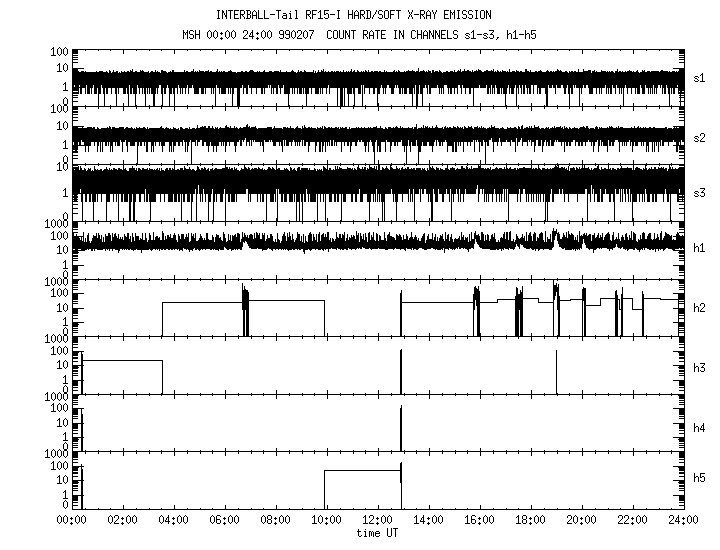Click the h2 channel label
Screen dimensions: 720x550
click(702, 308)
